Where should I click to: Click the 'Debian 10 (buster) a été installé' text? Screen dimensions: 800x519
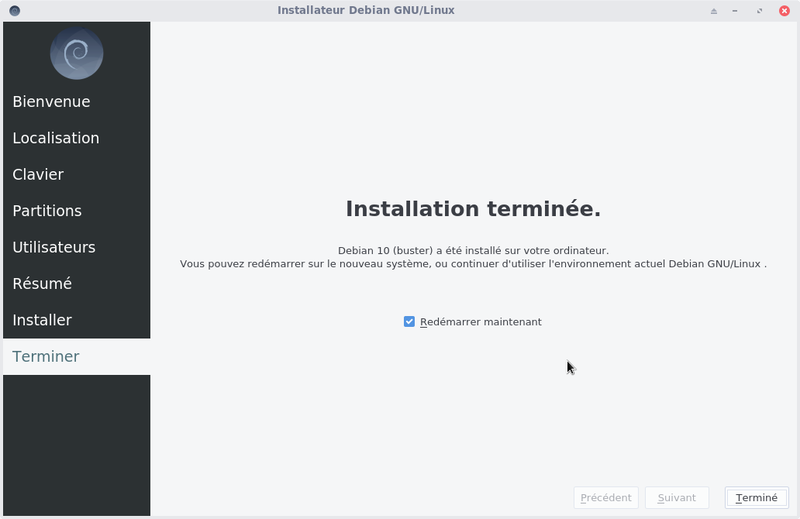click(x=473, y=251)
